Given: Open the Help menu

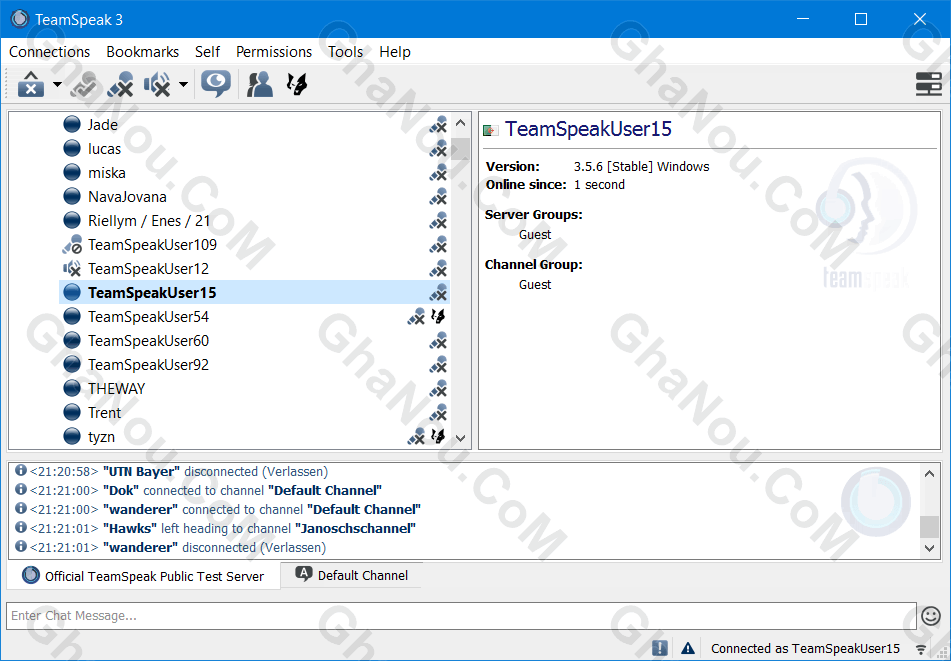Looking at the screenshot, I should [395, 52].
